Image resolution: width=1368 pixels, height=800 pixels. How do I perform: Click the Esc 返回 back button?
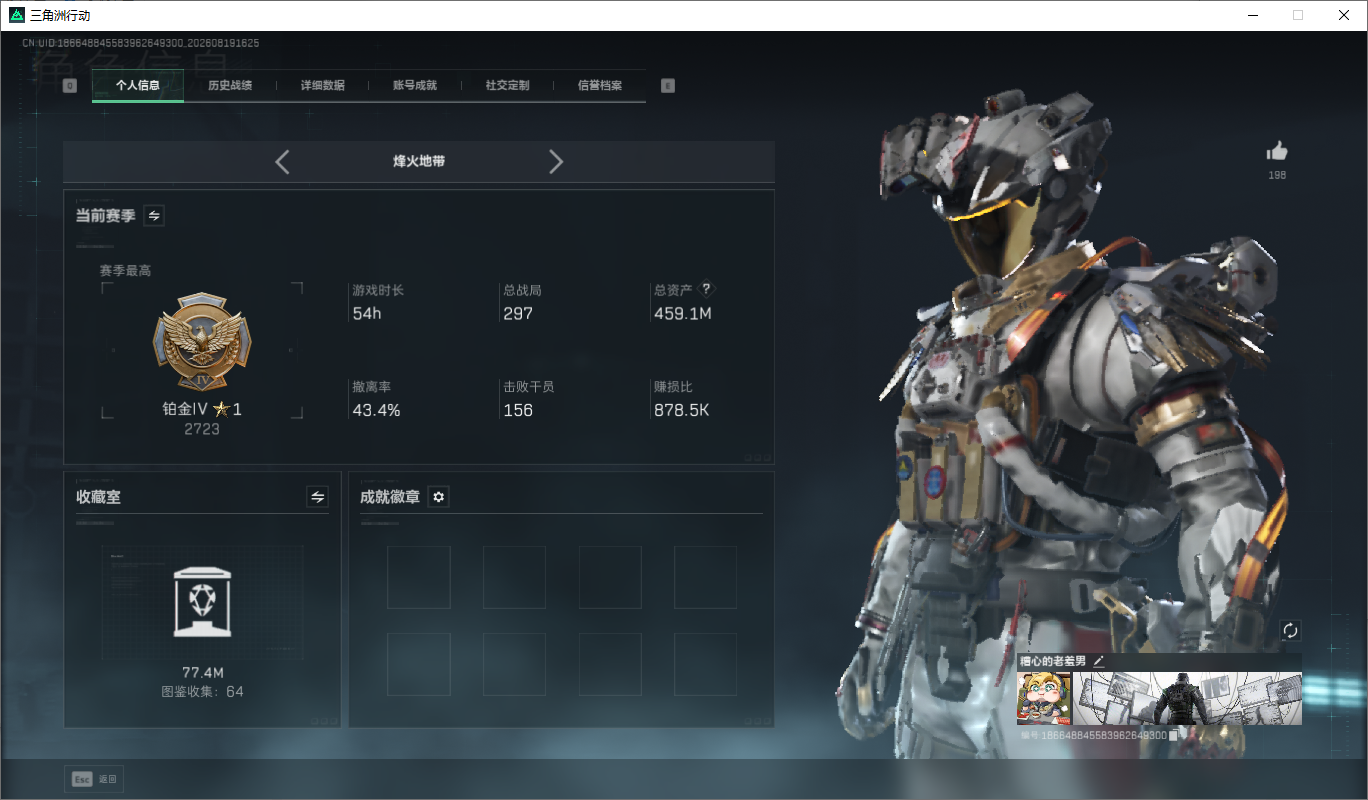point(95,779)
